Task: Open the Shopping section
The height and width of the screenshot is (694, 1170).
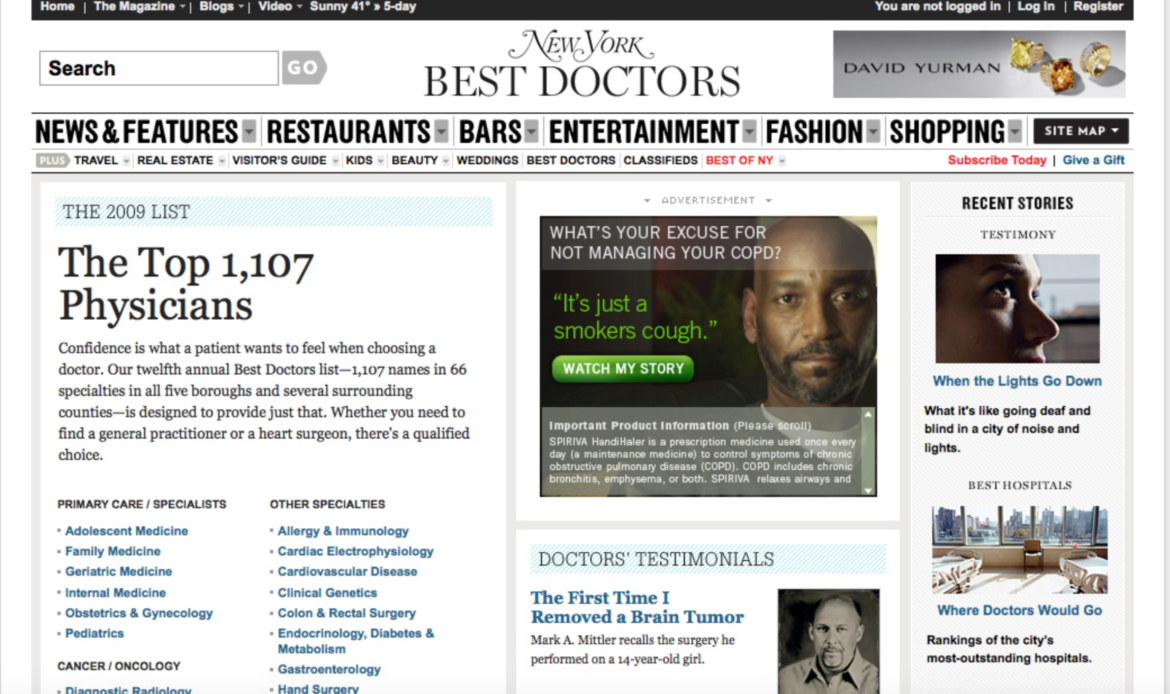Action: coord(947,132)
